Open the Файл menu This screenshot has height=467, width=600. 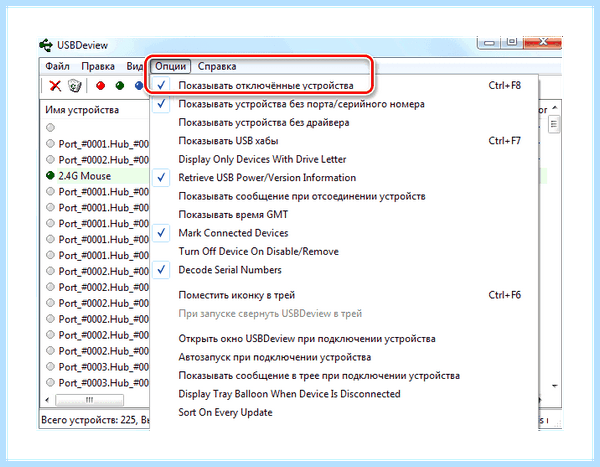pyautogui.click(x=57, y=66)
